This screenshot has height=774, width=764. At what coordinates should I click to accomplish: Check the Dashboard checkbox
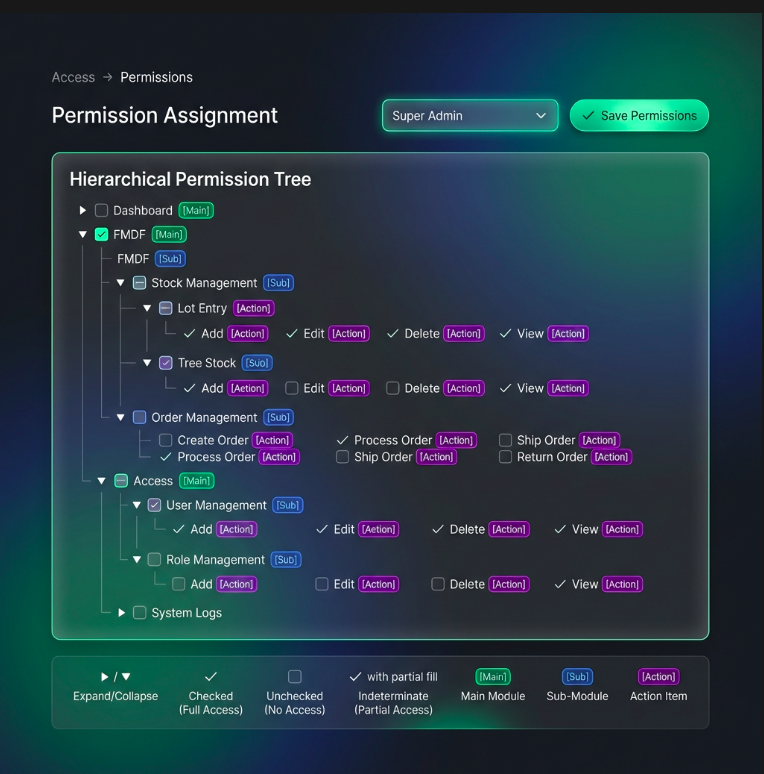101,210
